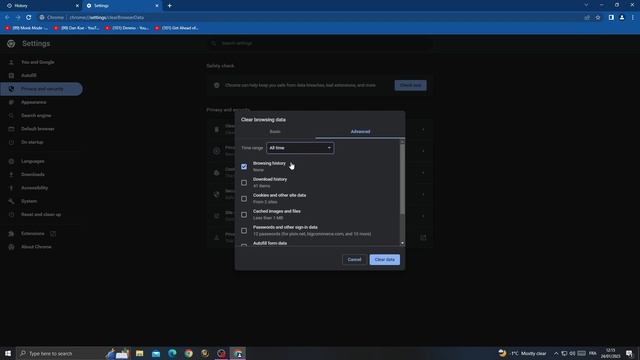Open System settings
This screenshot has width=640, height=360.
click(x=29, y=201)
